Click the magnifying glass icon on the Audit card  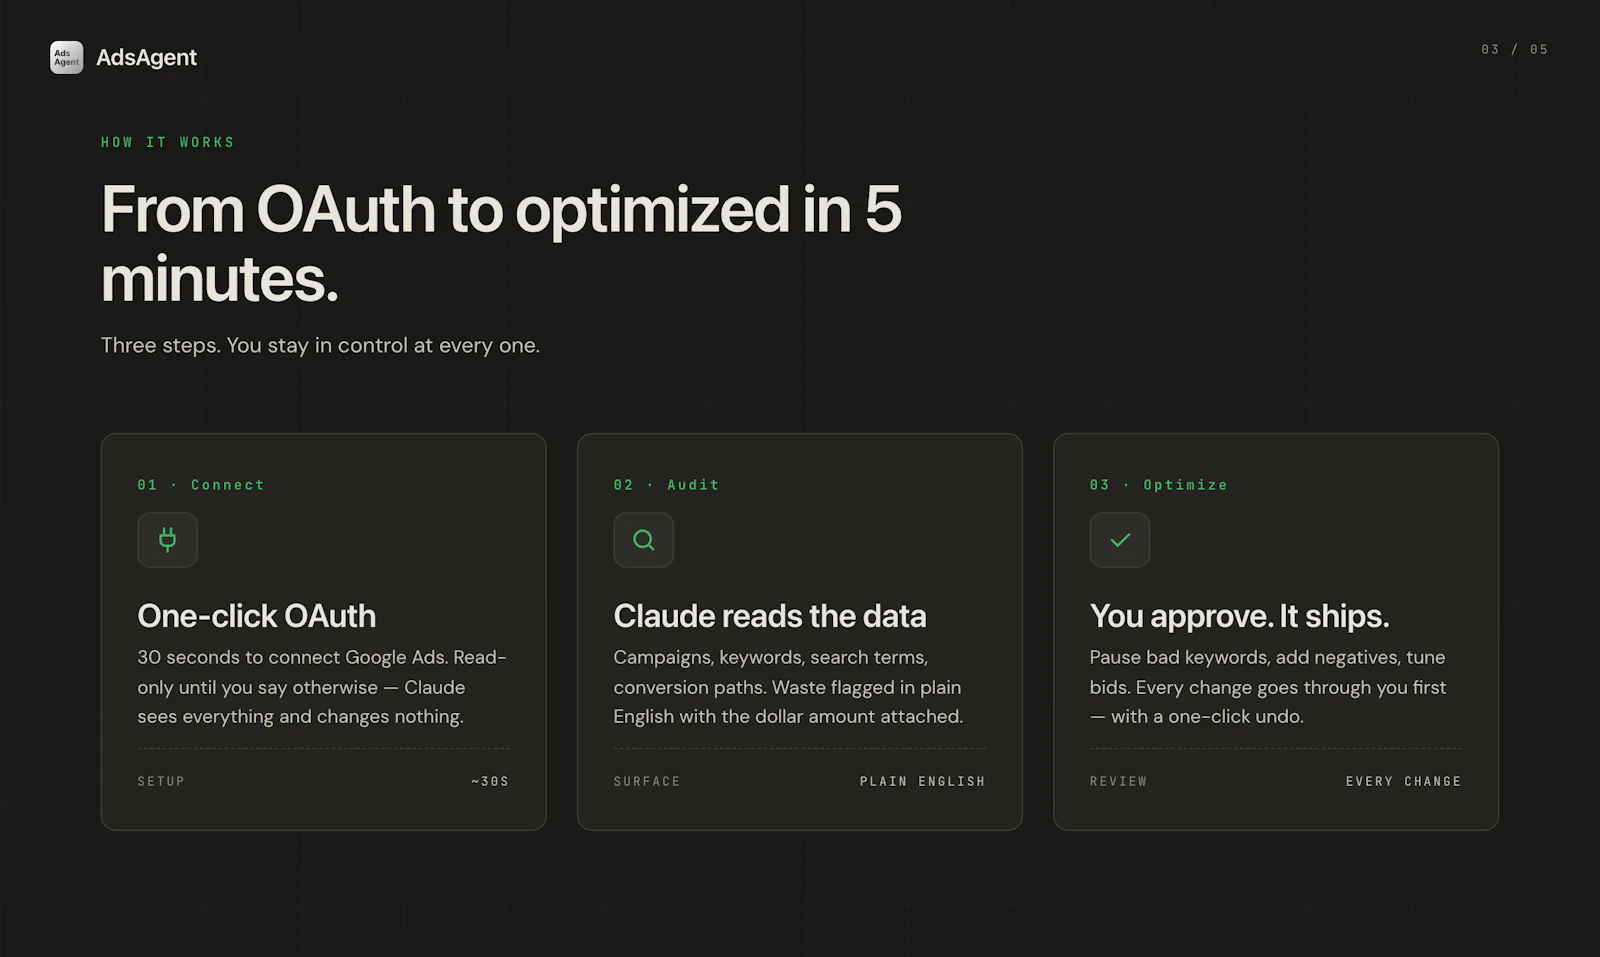tap(643, 540)
